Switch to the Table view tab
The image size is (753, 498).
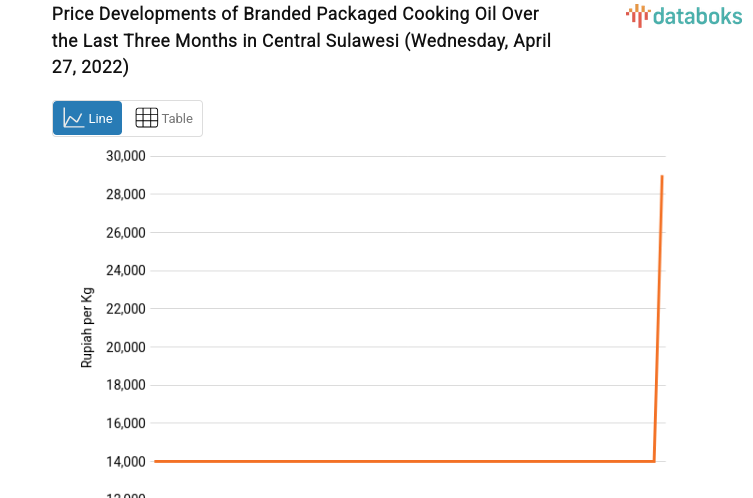click(x=163, y=118)
